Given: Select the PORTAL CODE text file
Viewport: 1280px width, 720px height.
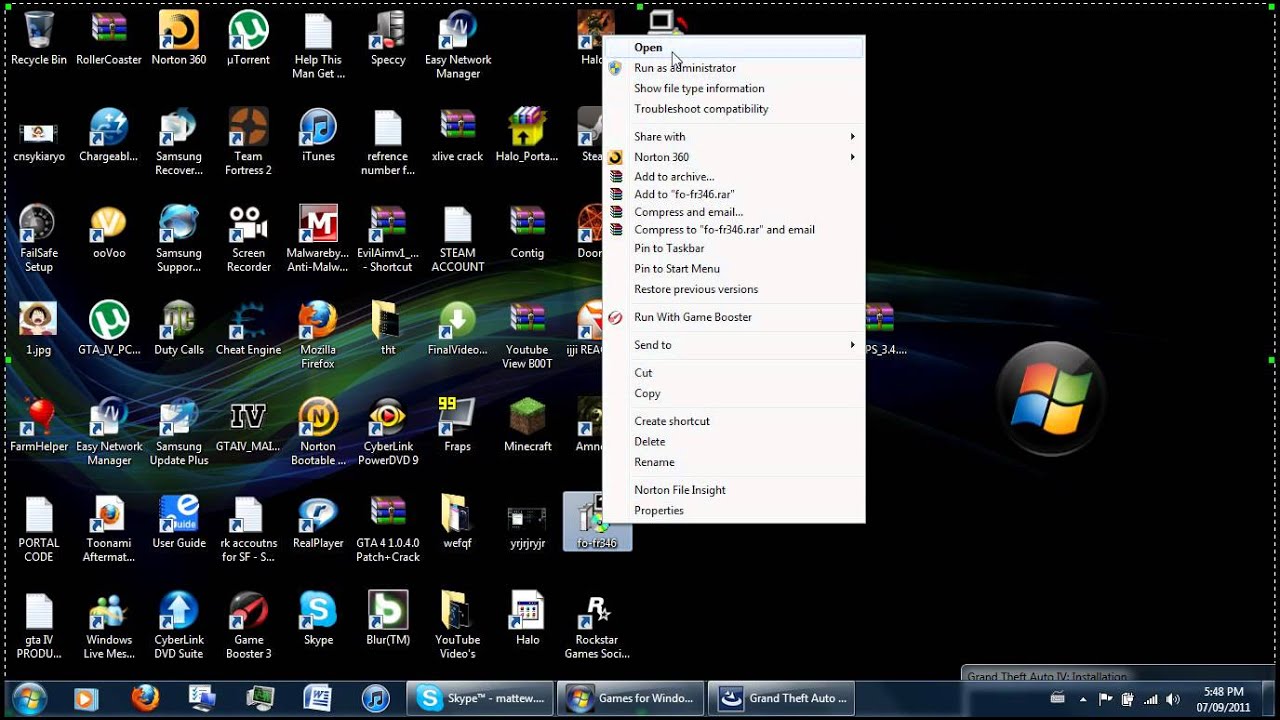Looking at the screenshot, I should [39, 530].
